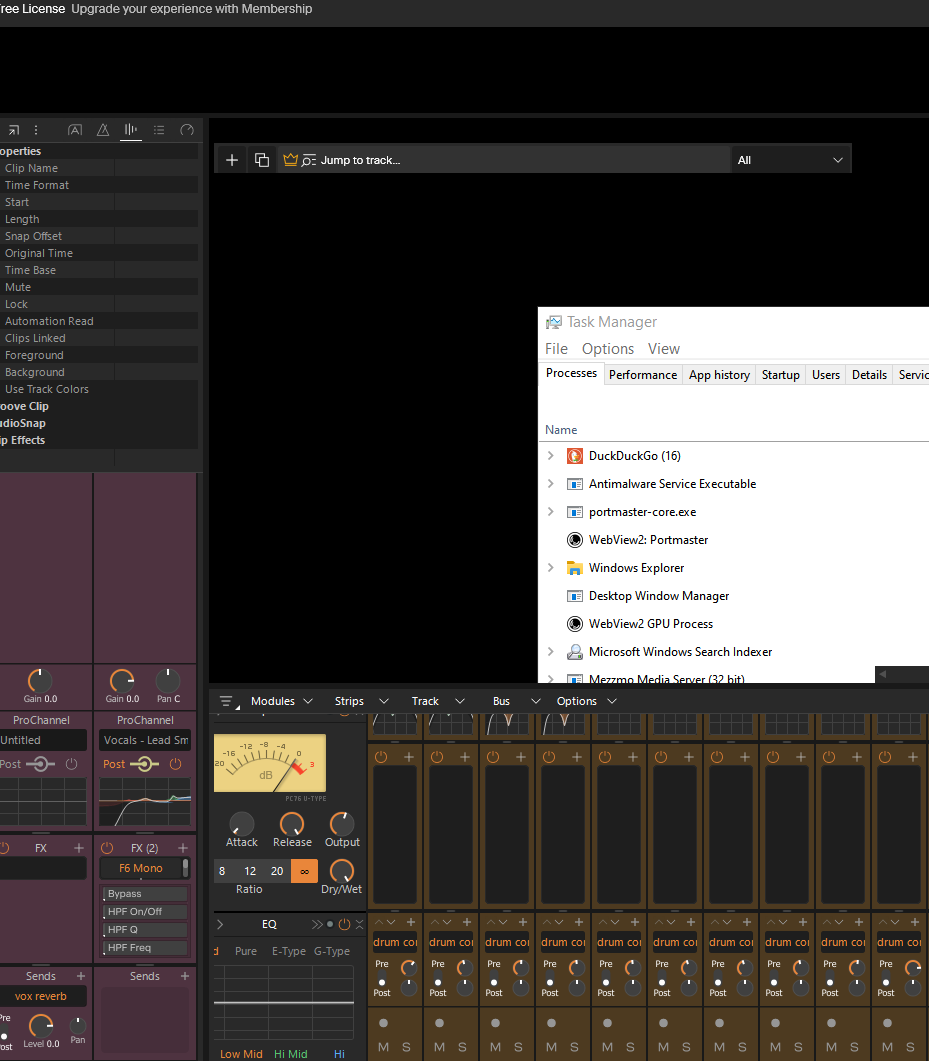
Task: Click the crown Jump to track icon
Action: point(290,160)
